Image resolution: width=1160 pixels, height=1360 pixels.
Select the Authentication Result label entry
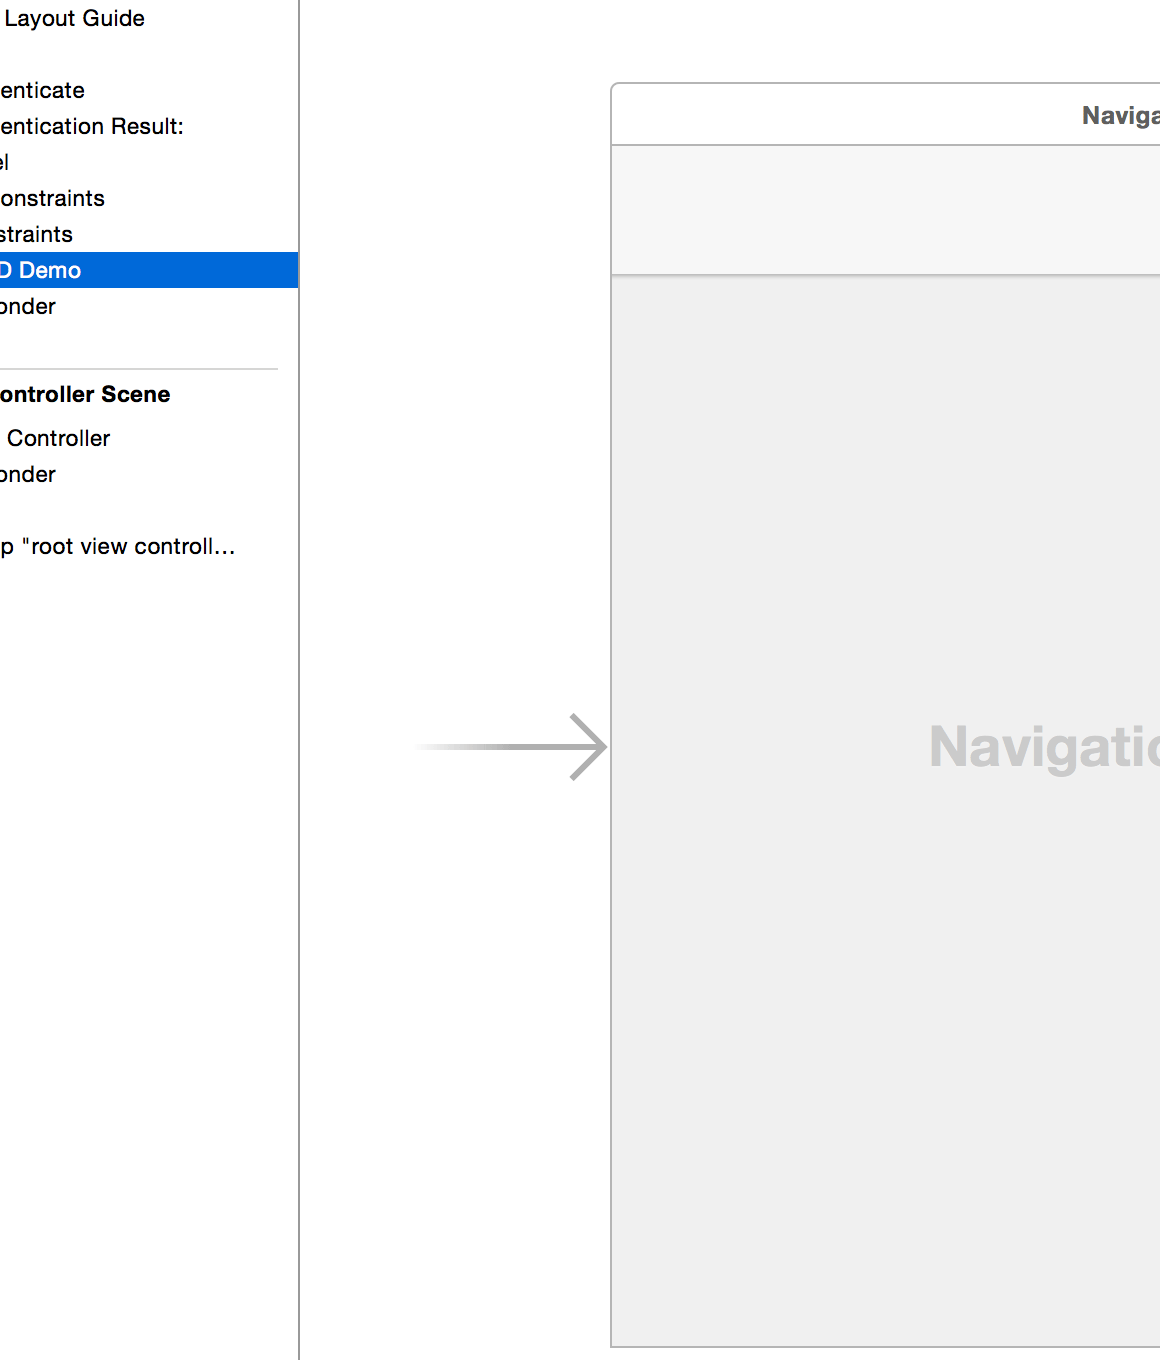click(92, 126)
